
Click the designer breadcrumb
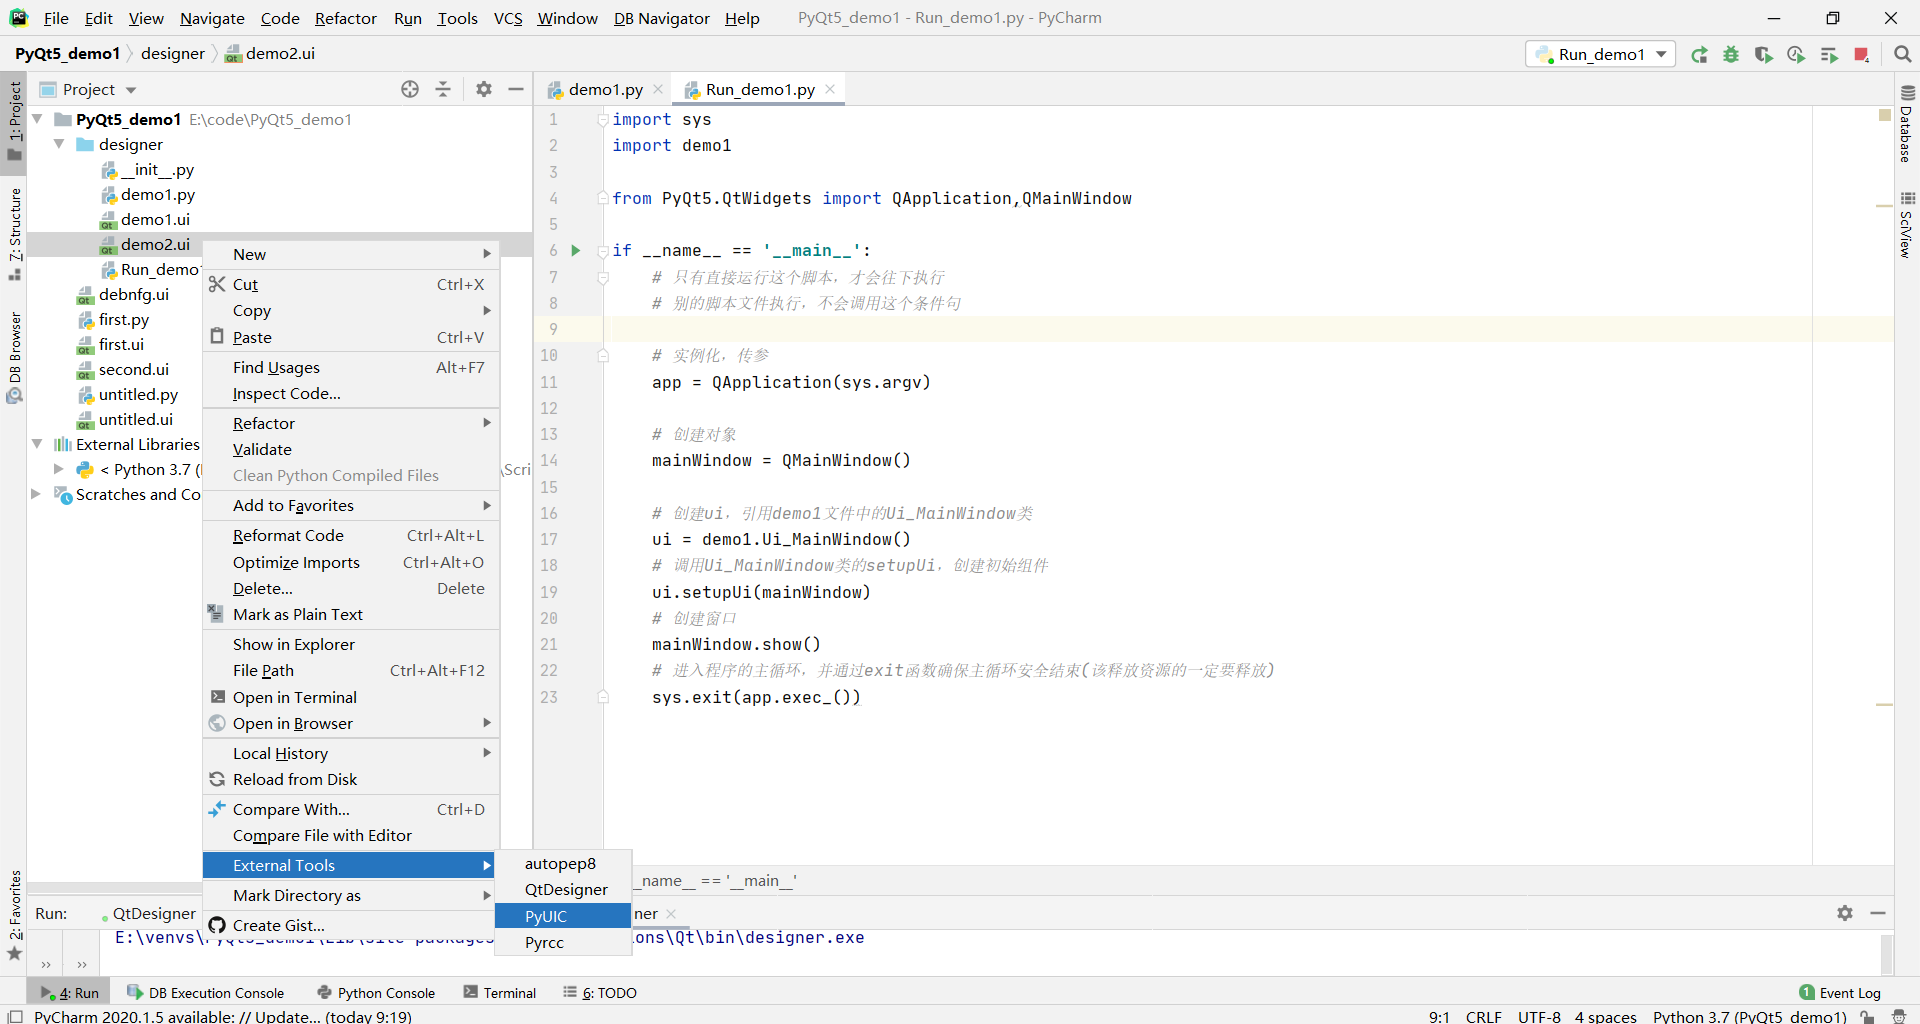[x=172, y=54]
